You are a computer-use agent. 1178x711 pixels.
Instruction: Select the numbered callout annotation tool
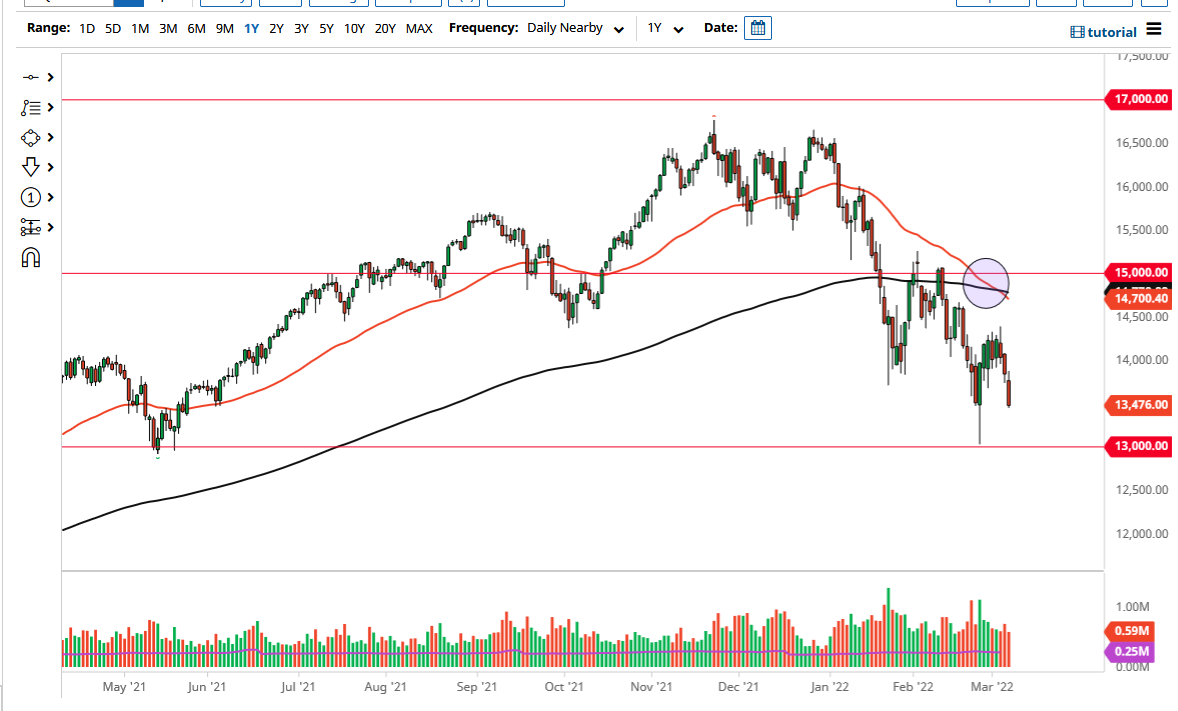coord(30,197)
